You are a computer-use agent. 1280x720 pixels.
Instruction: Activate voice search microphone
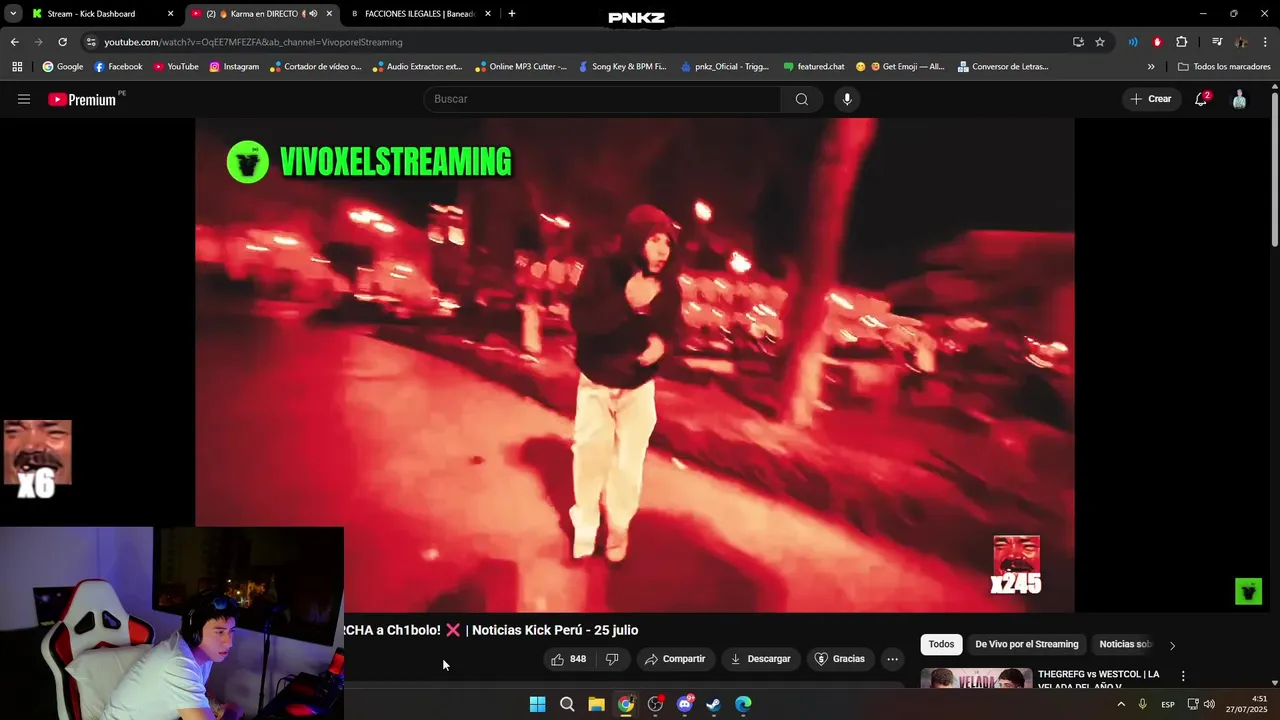[847, 99]
